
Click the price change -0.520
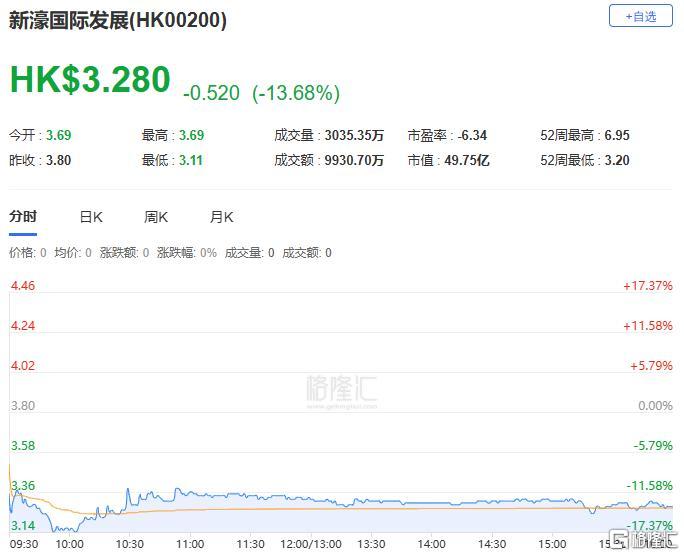pyautogui.click(x=212, y=93)
